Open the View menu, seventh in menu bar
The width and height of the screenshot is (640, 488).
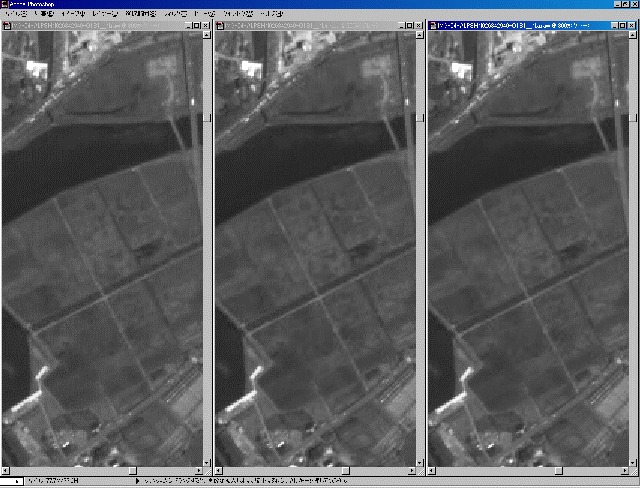click(204, 14)
